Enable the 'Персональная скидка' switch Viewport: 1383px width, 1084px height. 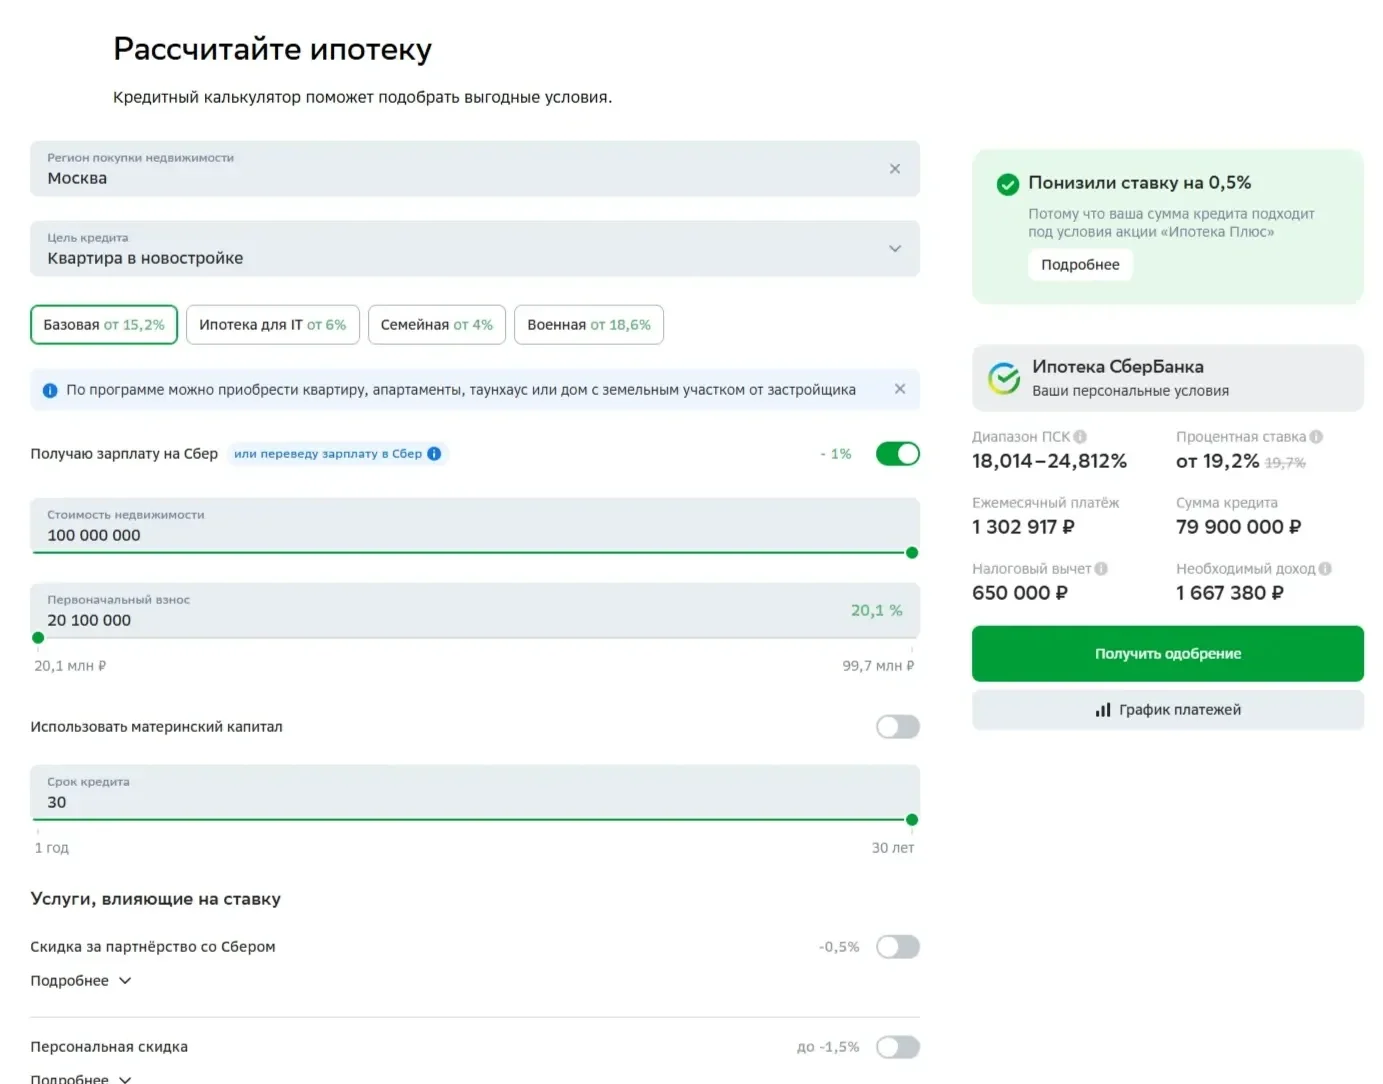897,1047
